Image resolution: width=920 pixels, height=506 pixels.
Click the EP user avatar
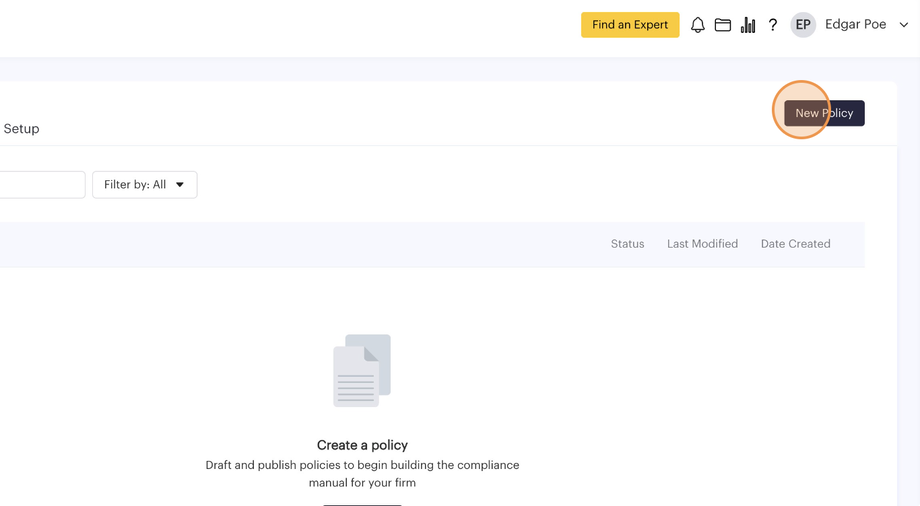[x=803, y=25]
